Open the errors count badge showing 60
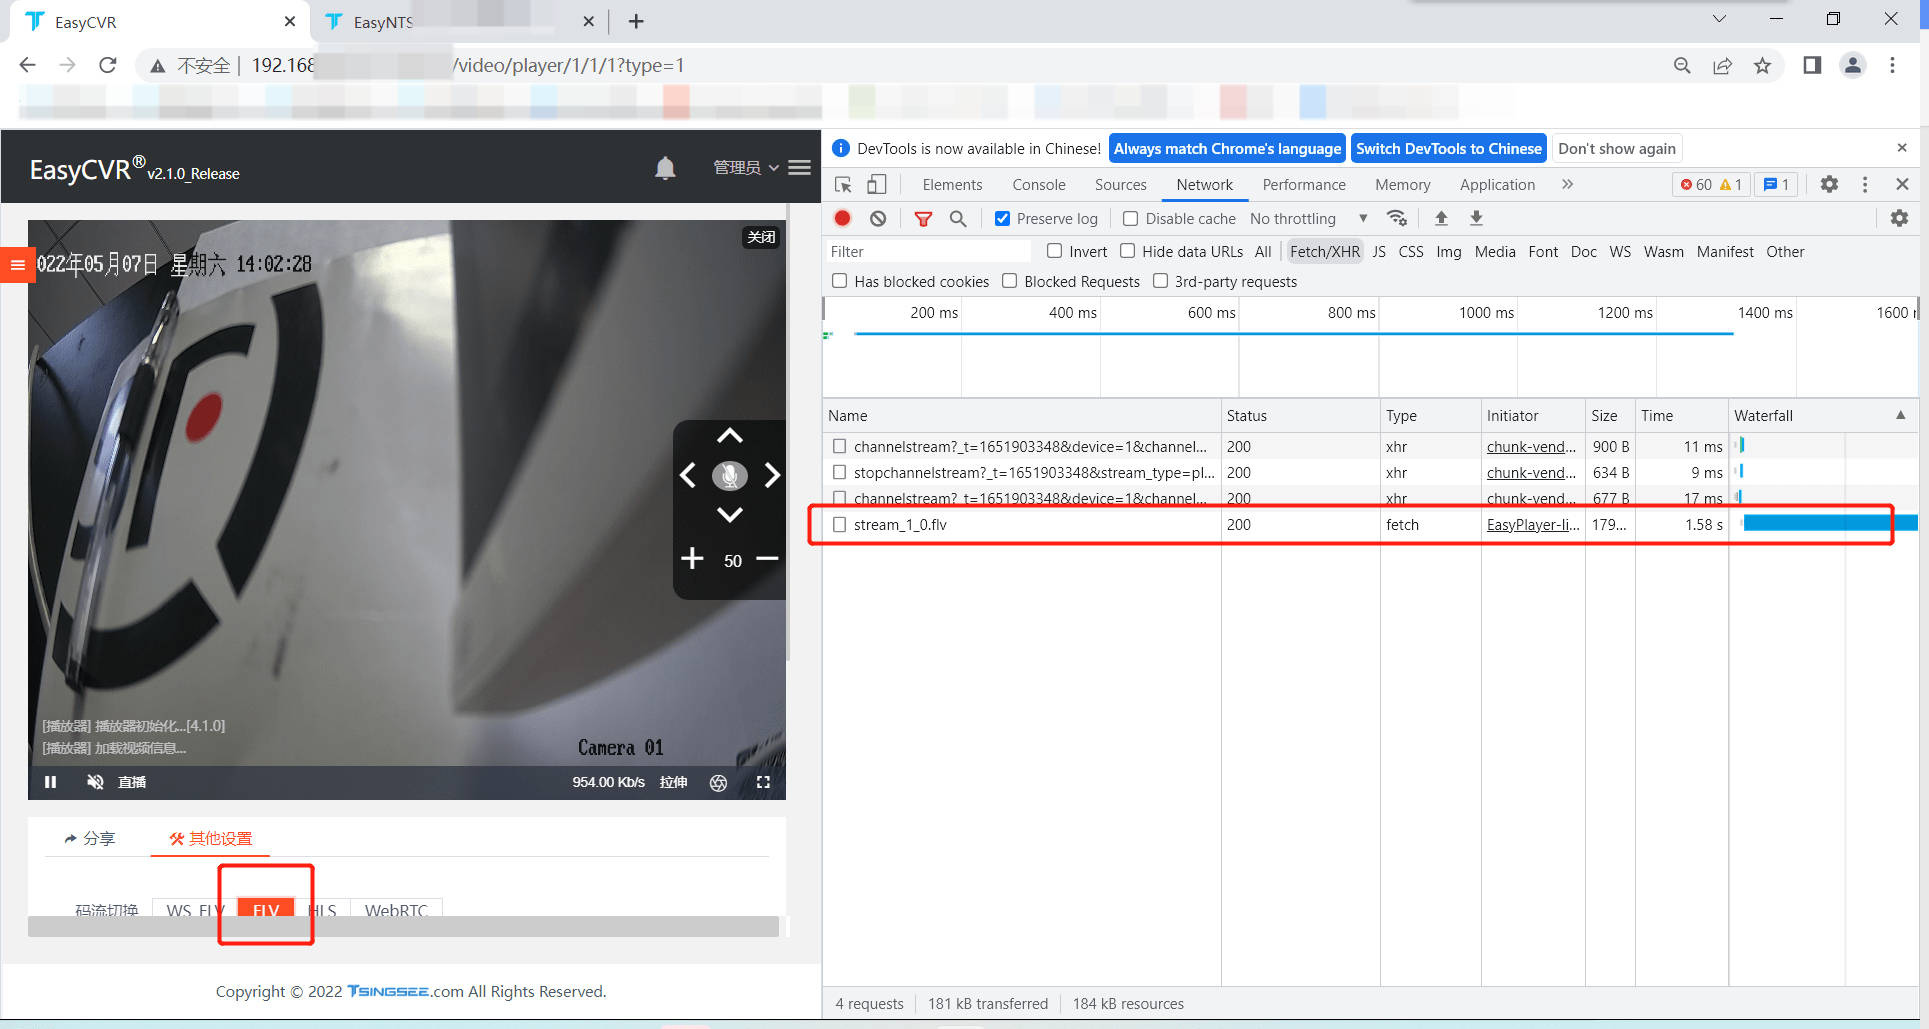The width and height of the screenshot is (1929, 1029). [x=1696, y=184]
